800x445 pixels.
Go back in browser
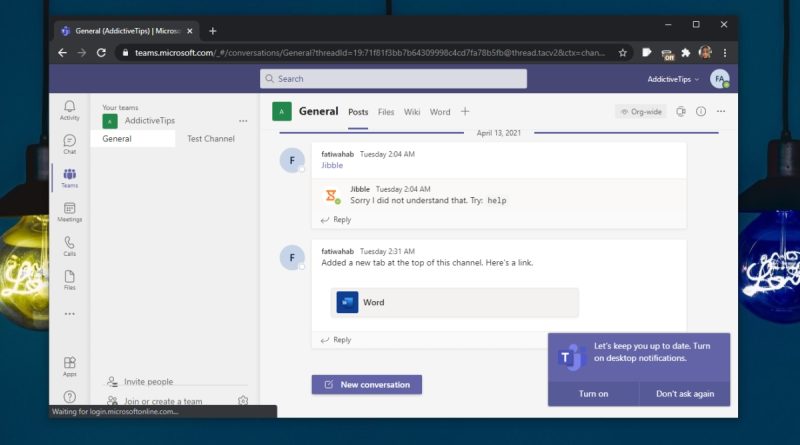tap(62, 53)
